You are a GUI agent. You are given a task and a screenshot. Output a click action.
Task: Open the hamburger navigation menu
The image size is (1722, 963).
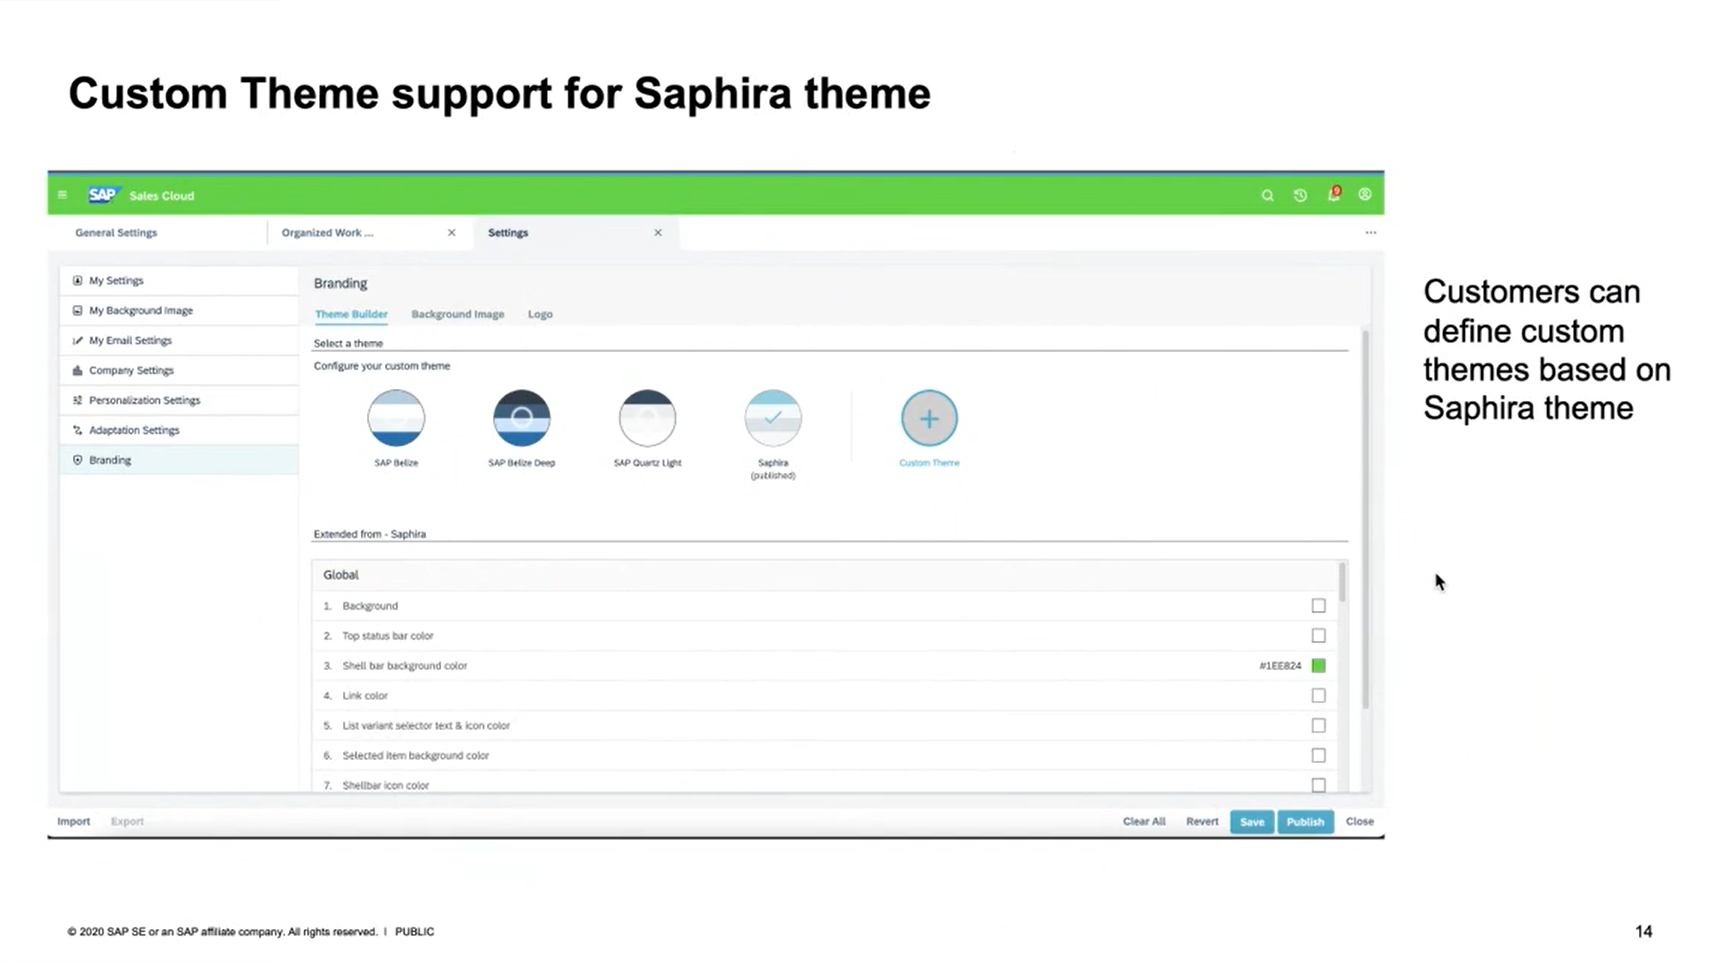point(62,195)
